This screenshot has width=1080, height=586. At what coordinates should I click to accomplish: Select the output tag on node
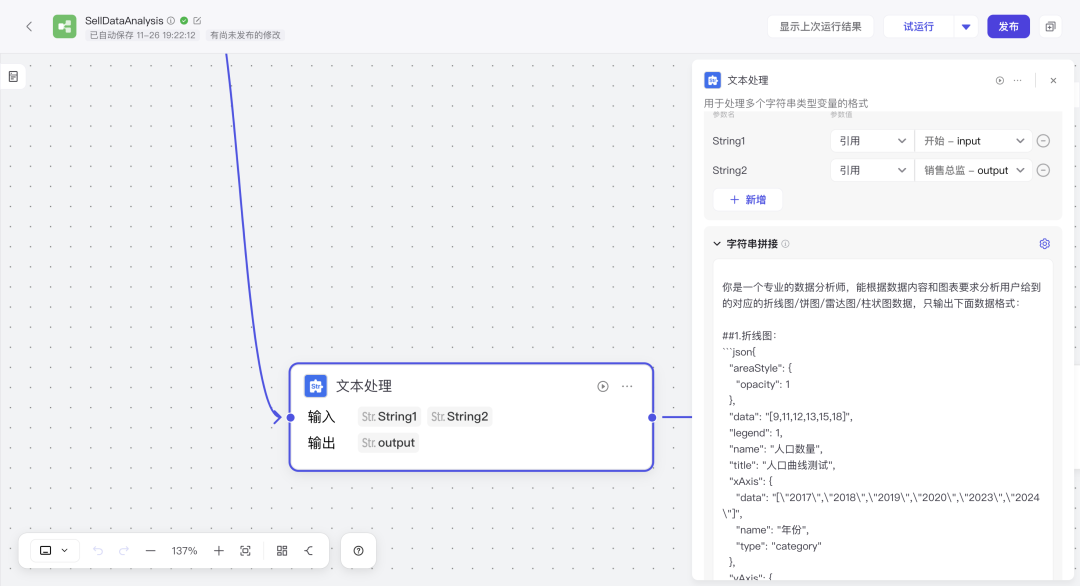click(388, 443)
